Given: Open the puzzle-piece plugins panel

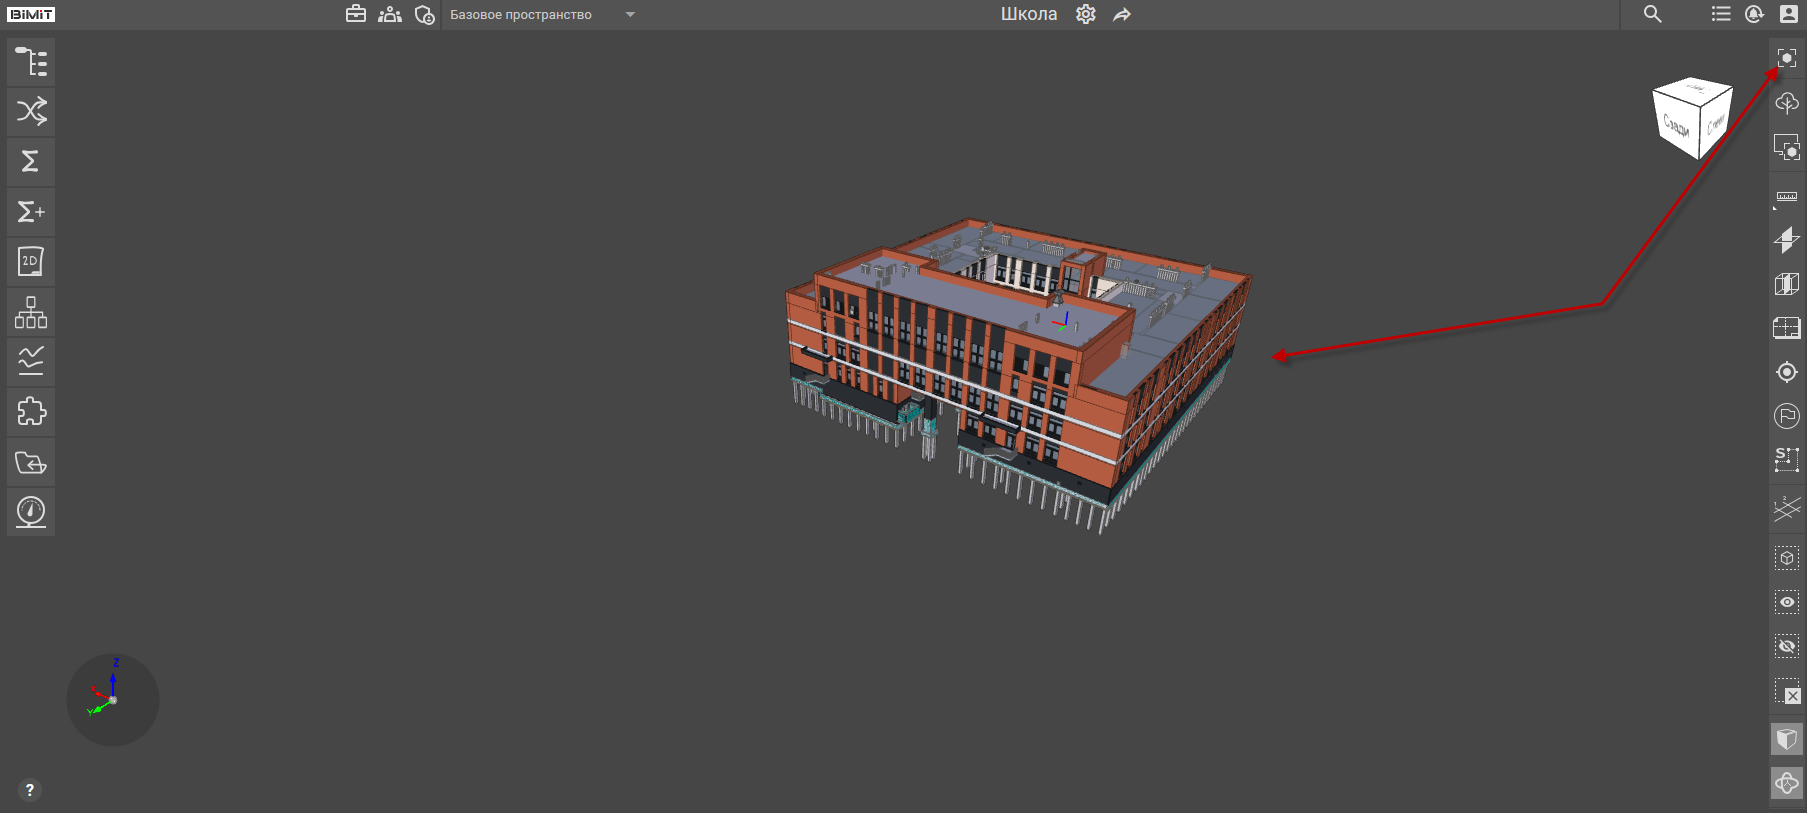Looking at the screenshot, I should click(x=31, y=412).
